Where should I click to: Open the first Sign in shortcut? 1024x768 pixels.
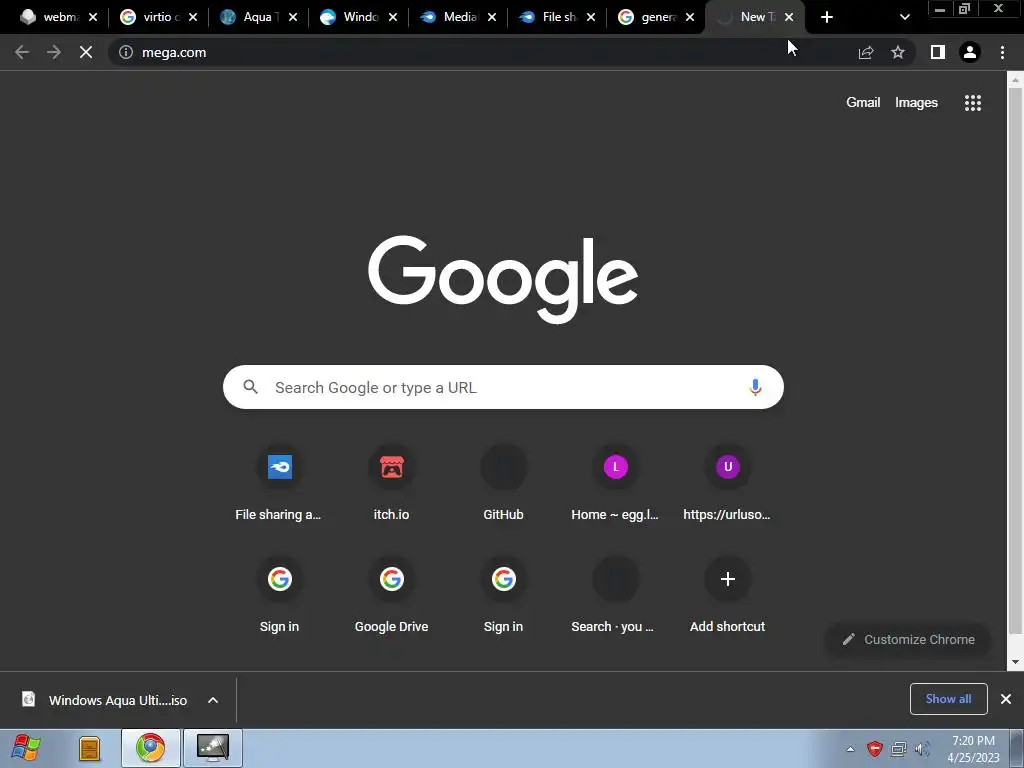coord(279,596)
